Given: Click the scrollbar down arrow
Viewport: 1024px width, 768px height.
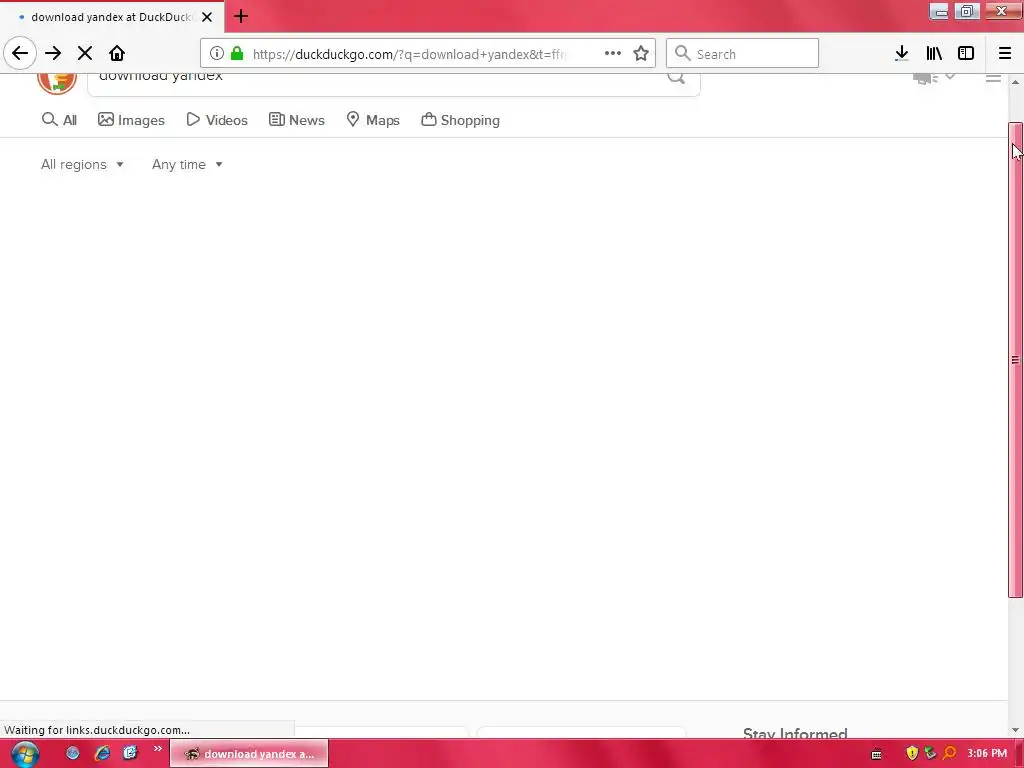Looking at the screenshot, I should coord(1016,730).
